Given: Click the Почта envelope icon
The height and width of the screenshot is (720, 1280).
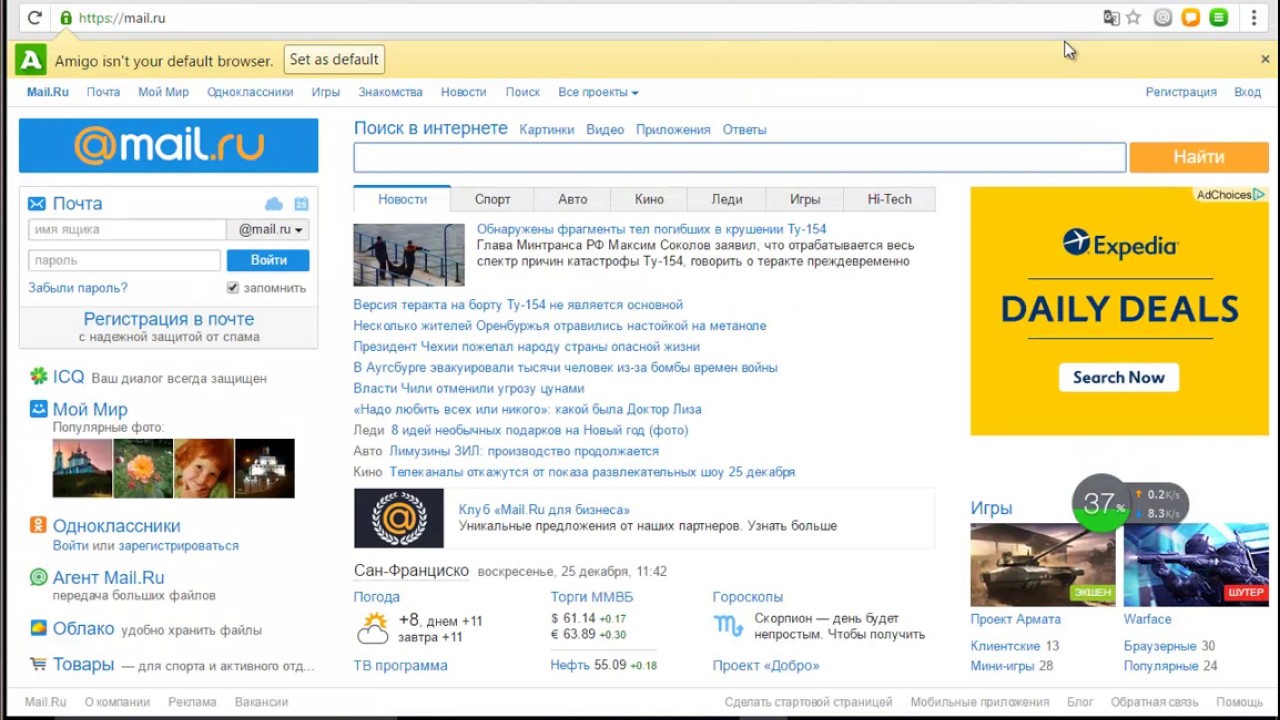Looking at the screenshot, I should click(x=37, y=203).
